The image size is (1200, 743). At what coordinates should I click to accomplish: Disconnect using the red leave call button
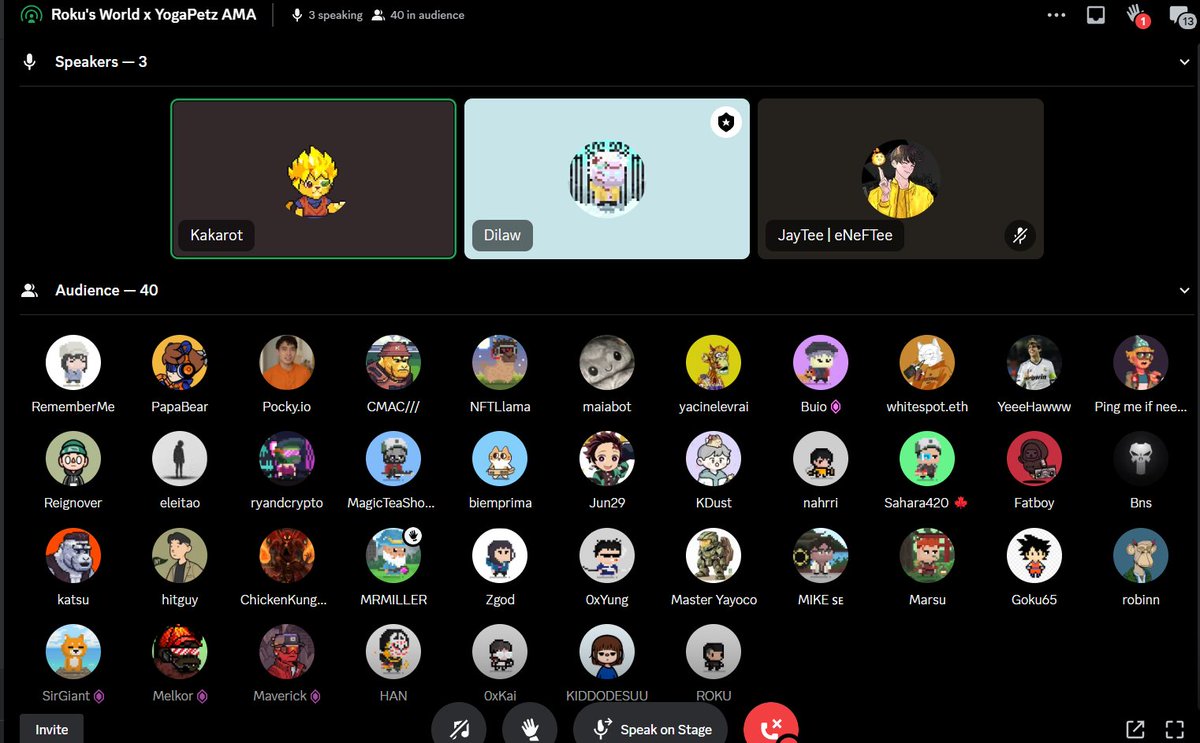pyautogui.click(x=771, y=728)
